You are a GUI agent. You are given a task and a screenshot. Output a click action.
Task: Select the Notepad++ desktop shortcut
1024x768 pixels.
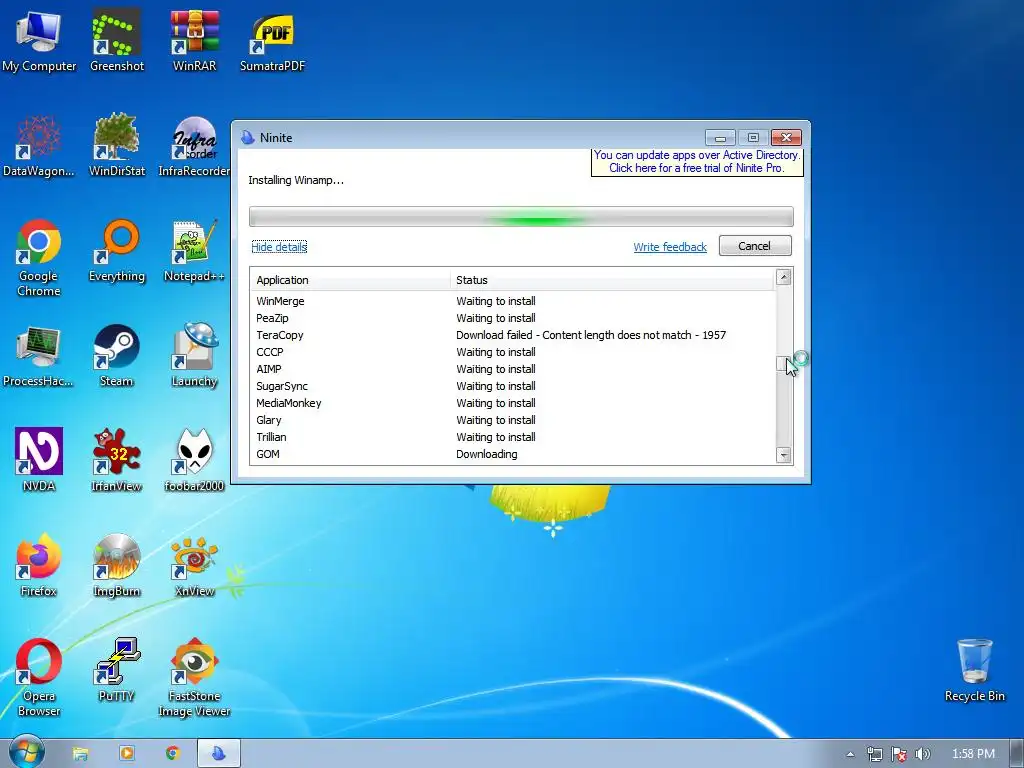coord(194,251)
